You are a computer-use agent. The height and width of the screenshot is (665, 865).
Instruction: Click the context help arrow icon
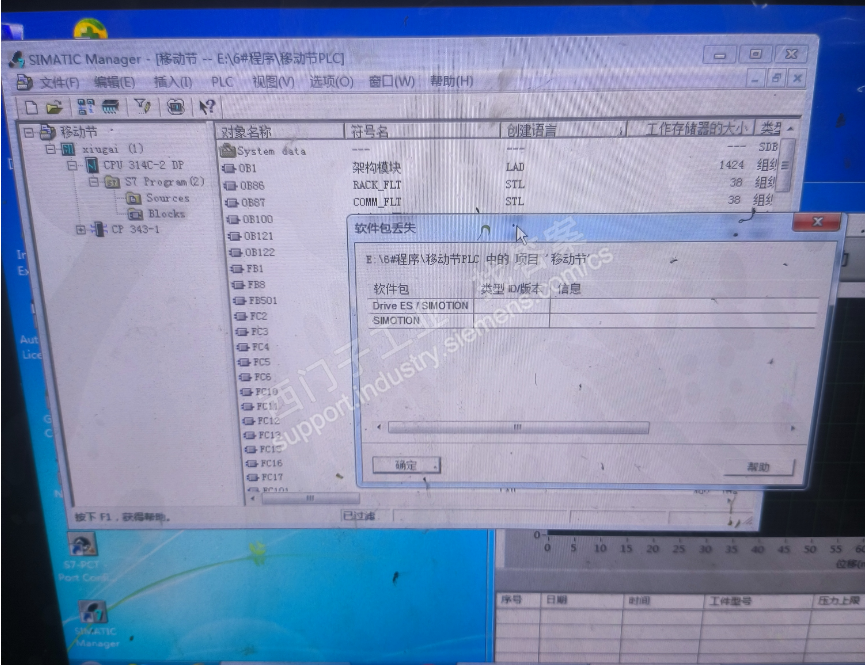point(207,107)
